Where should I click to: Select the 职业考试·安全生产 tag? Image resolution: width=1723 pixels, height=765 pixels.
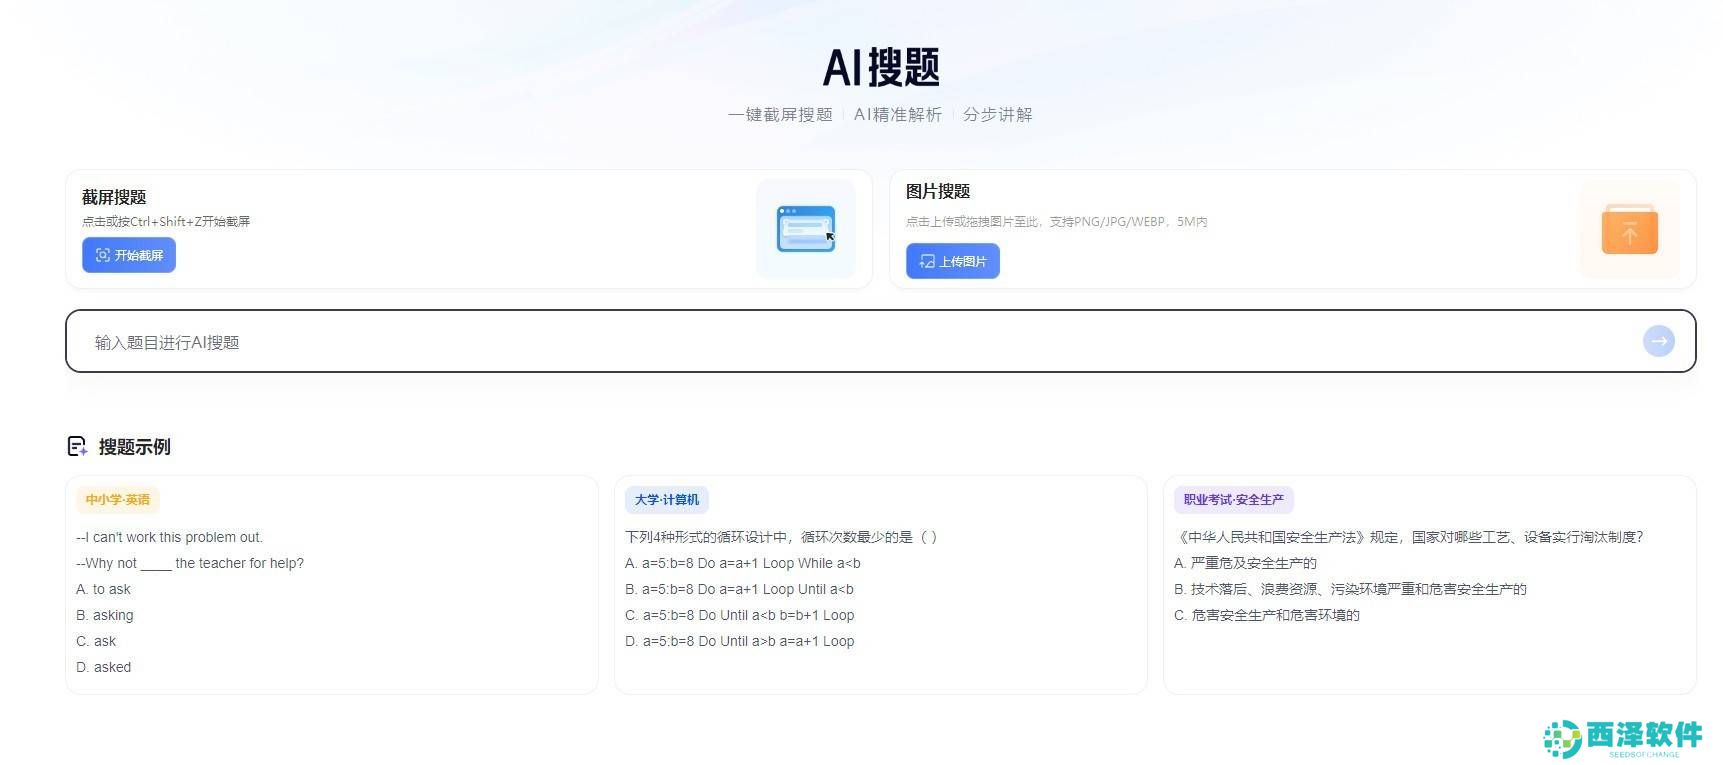[1234, 500]
